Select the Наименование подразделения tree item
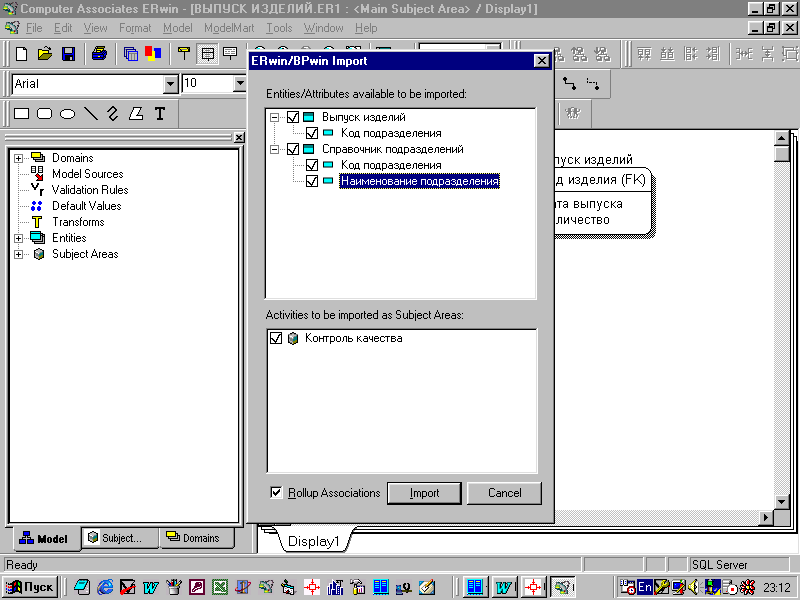The height and width of the screenshot is (600, 800). tap(419, 181)
